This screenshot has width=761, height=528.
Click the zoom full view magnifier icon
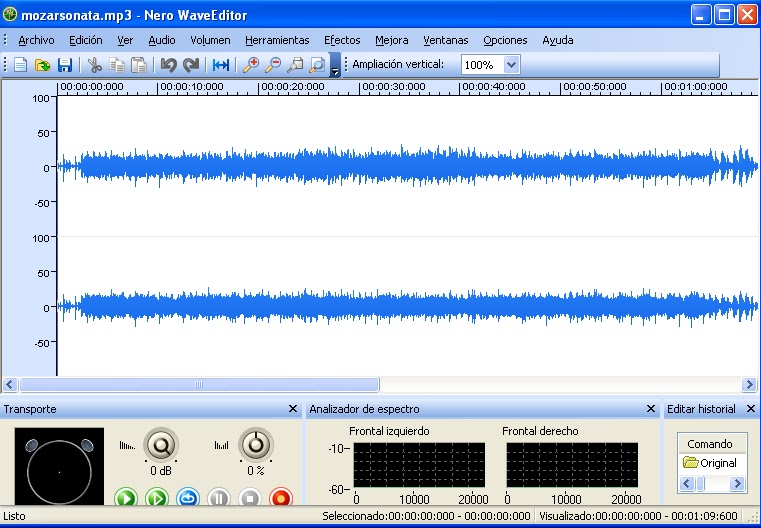317,65
